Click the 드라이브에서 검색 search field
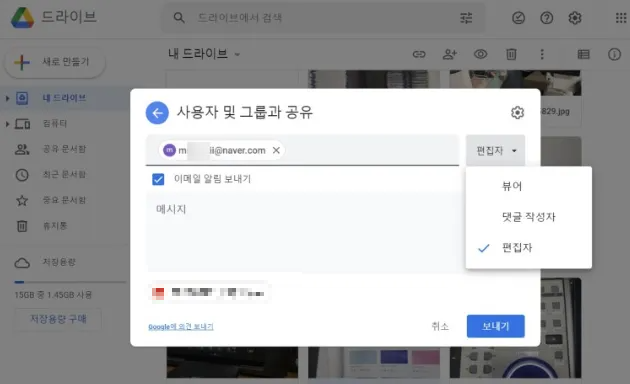 [x=323, y=18]
